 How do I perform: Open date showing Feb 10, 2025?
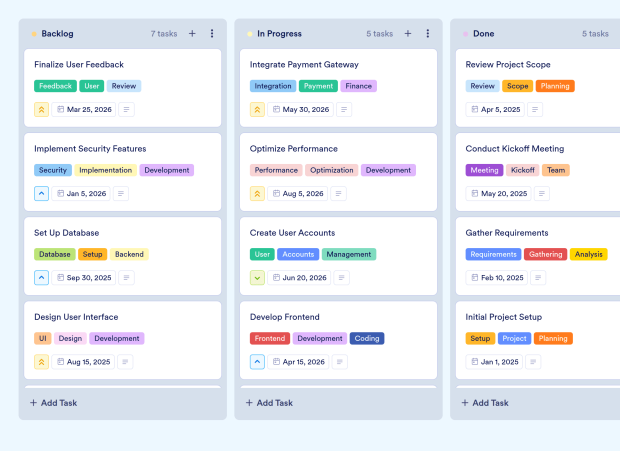[497, 278]
